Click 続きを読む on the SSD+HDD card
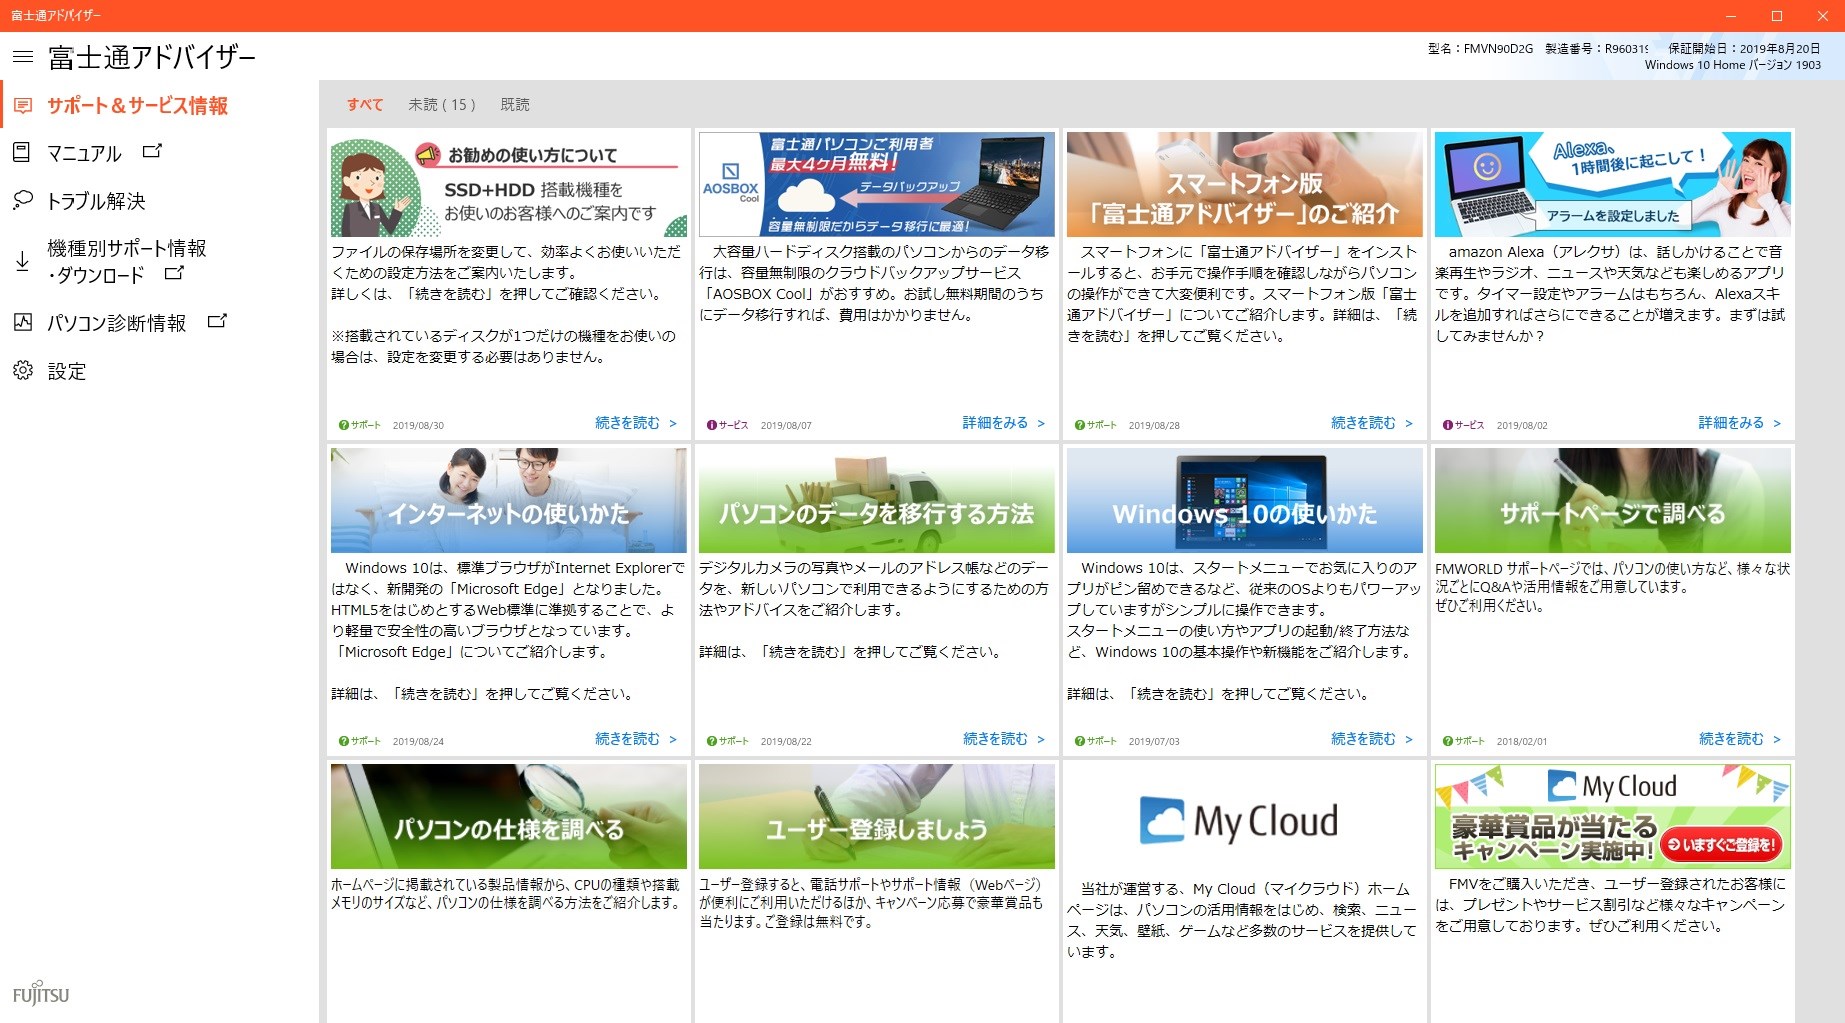Viewport: 1845px width, 1023px height. click(x=636, y=423)
